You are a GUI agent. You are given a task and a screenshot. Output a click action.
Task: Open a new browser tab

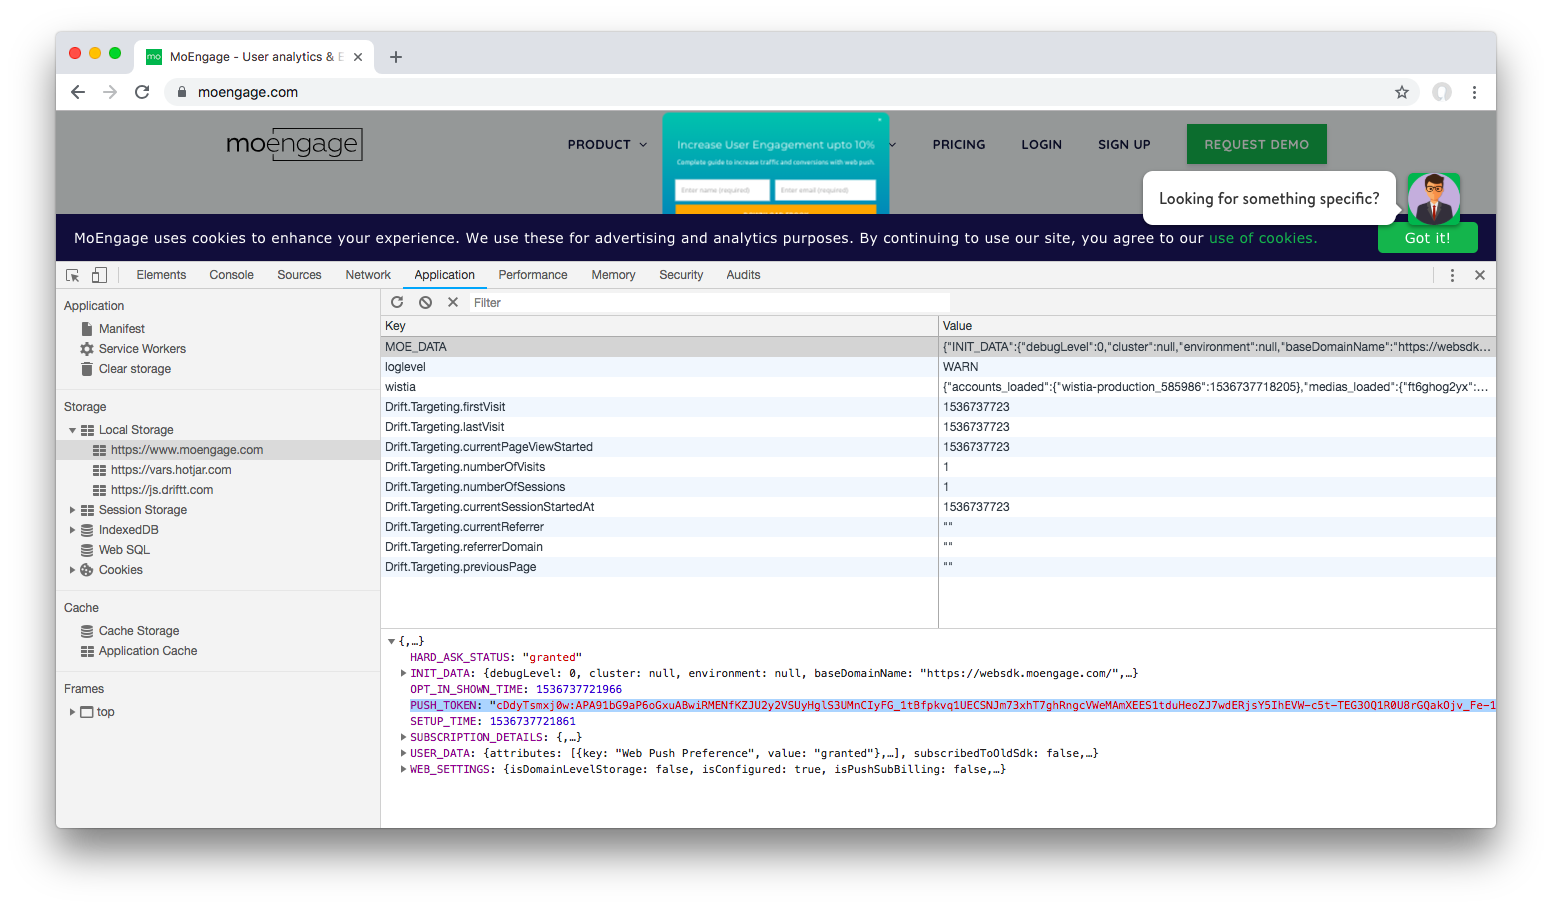click(396, 57)
